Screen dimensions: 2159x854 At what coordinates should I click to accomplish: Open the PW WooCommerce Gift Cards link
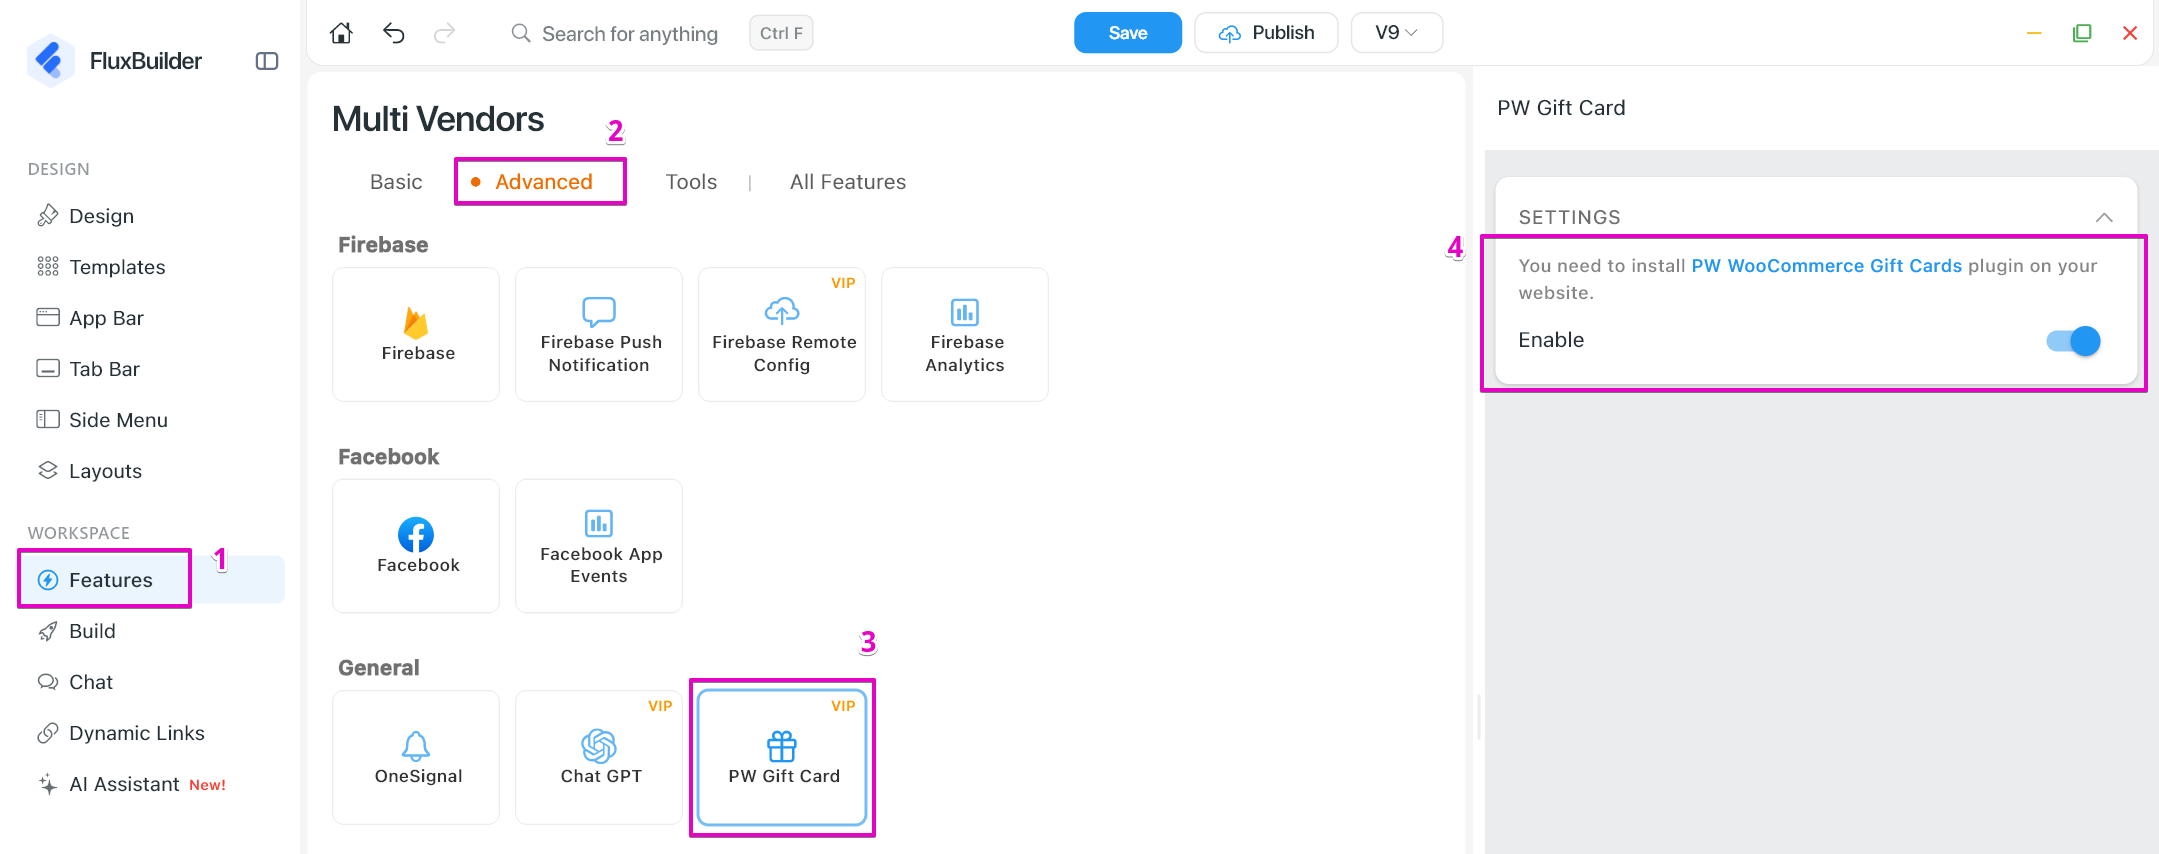(1827, 266)
